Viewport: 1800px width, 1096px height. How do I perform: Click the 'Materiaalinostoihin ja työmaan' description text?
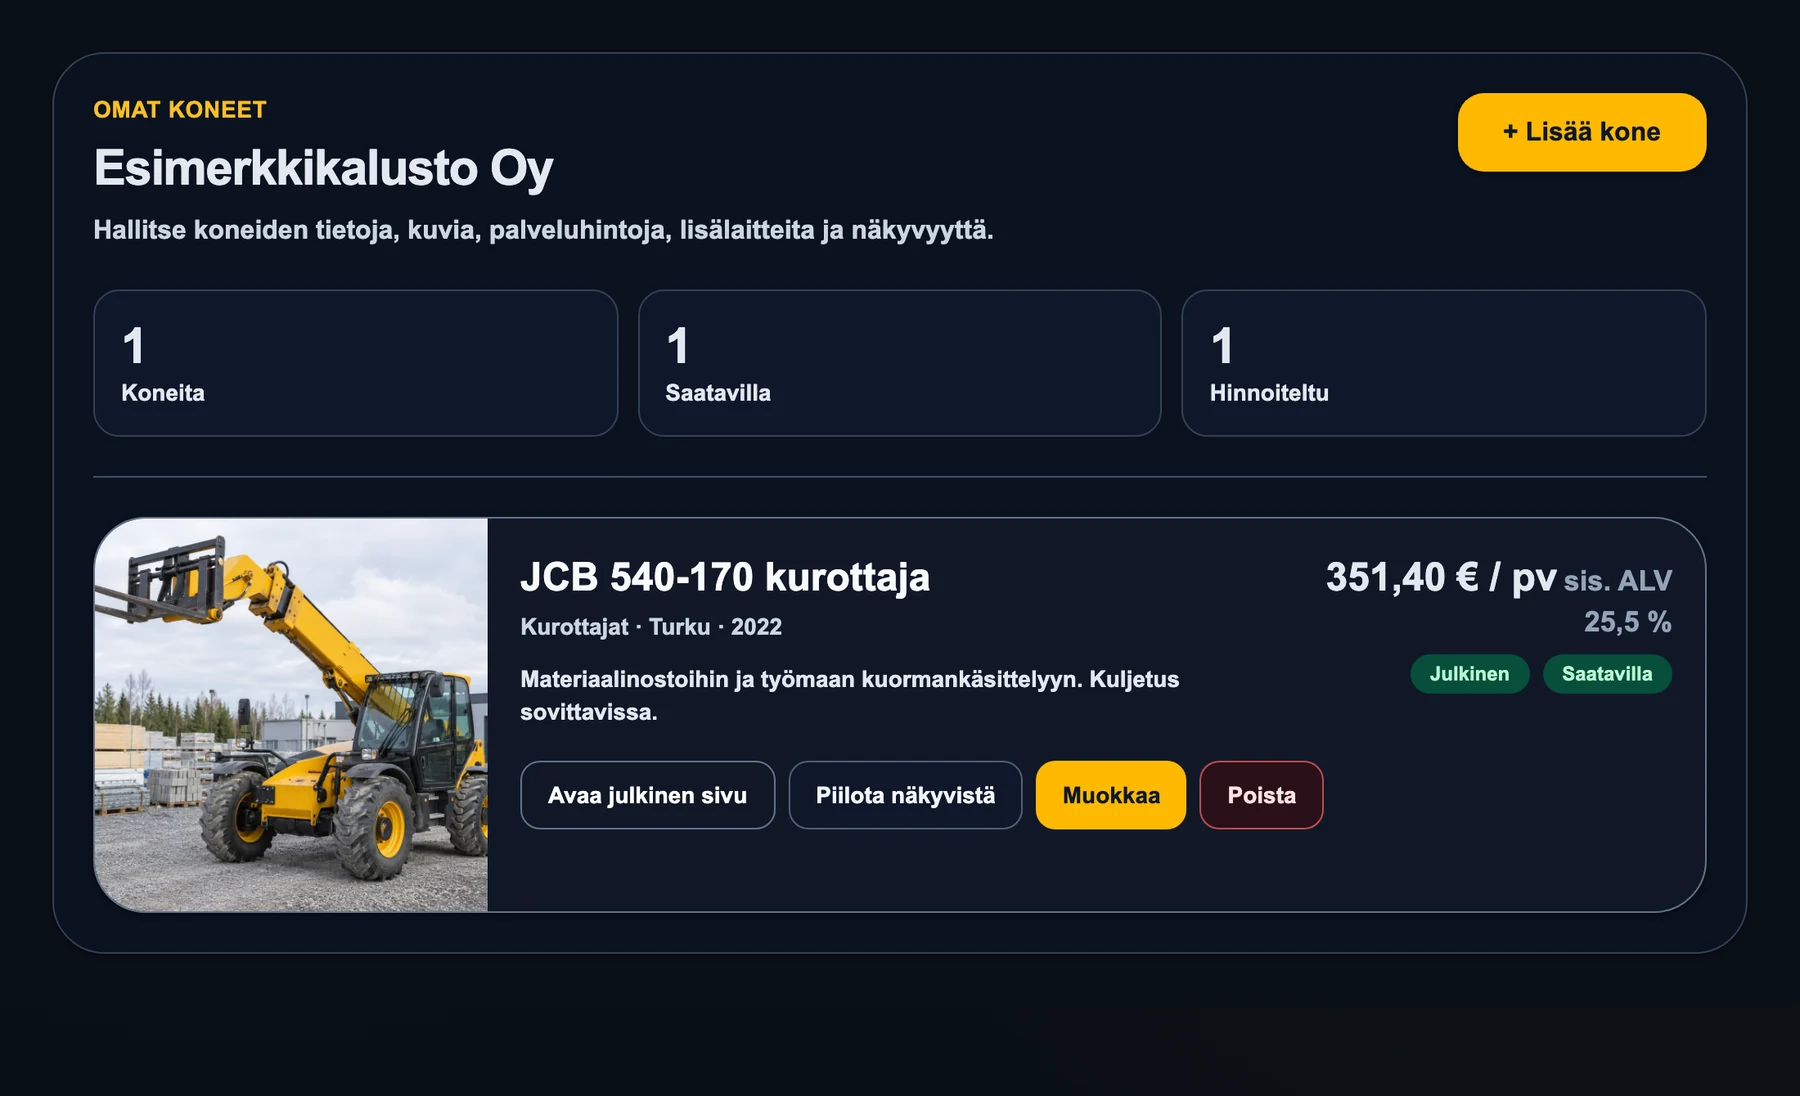[849, 695]
